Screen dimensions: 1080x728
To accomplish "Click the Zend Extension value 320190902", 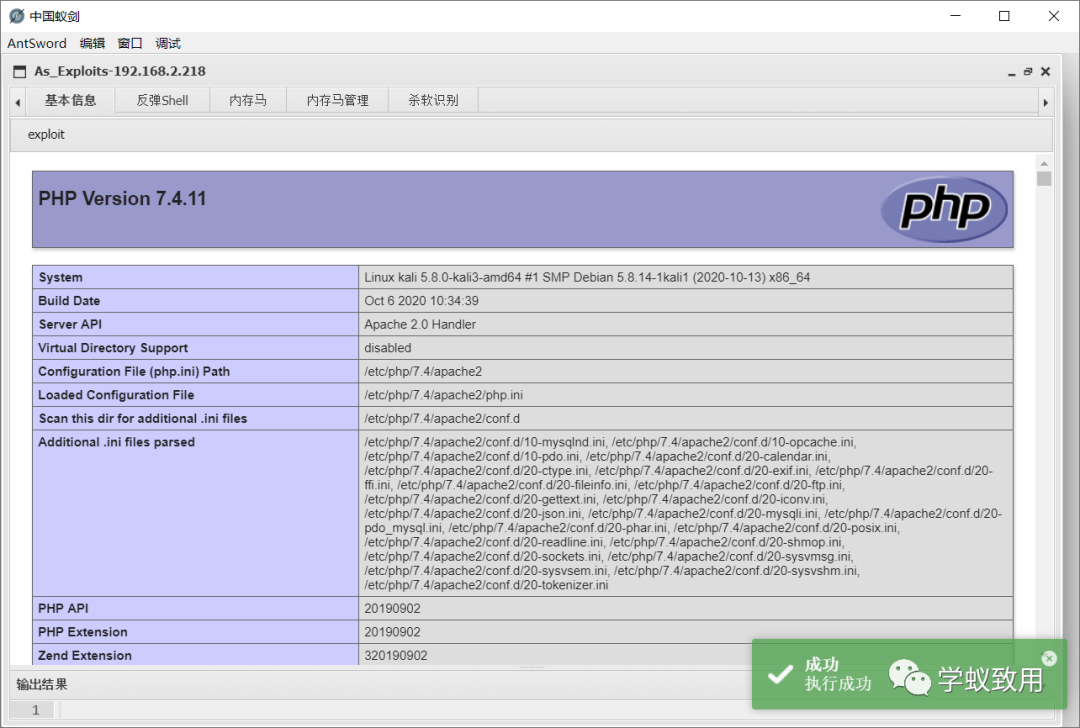I will pyautogui.click(x=396, y=656).
